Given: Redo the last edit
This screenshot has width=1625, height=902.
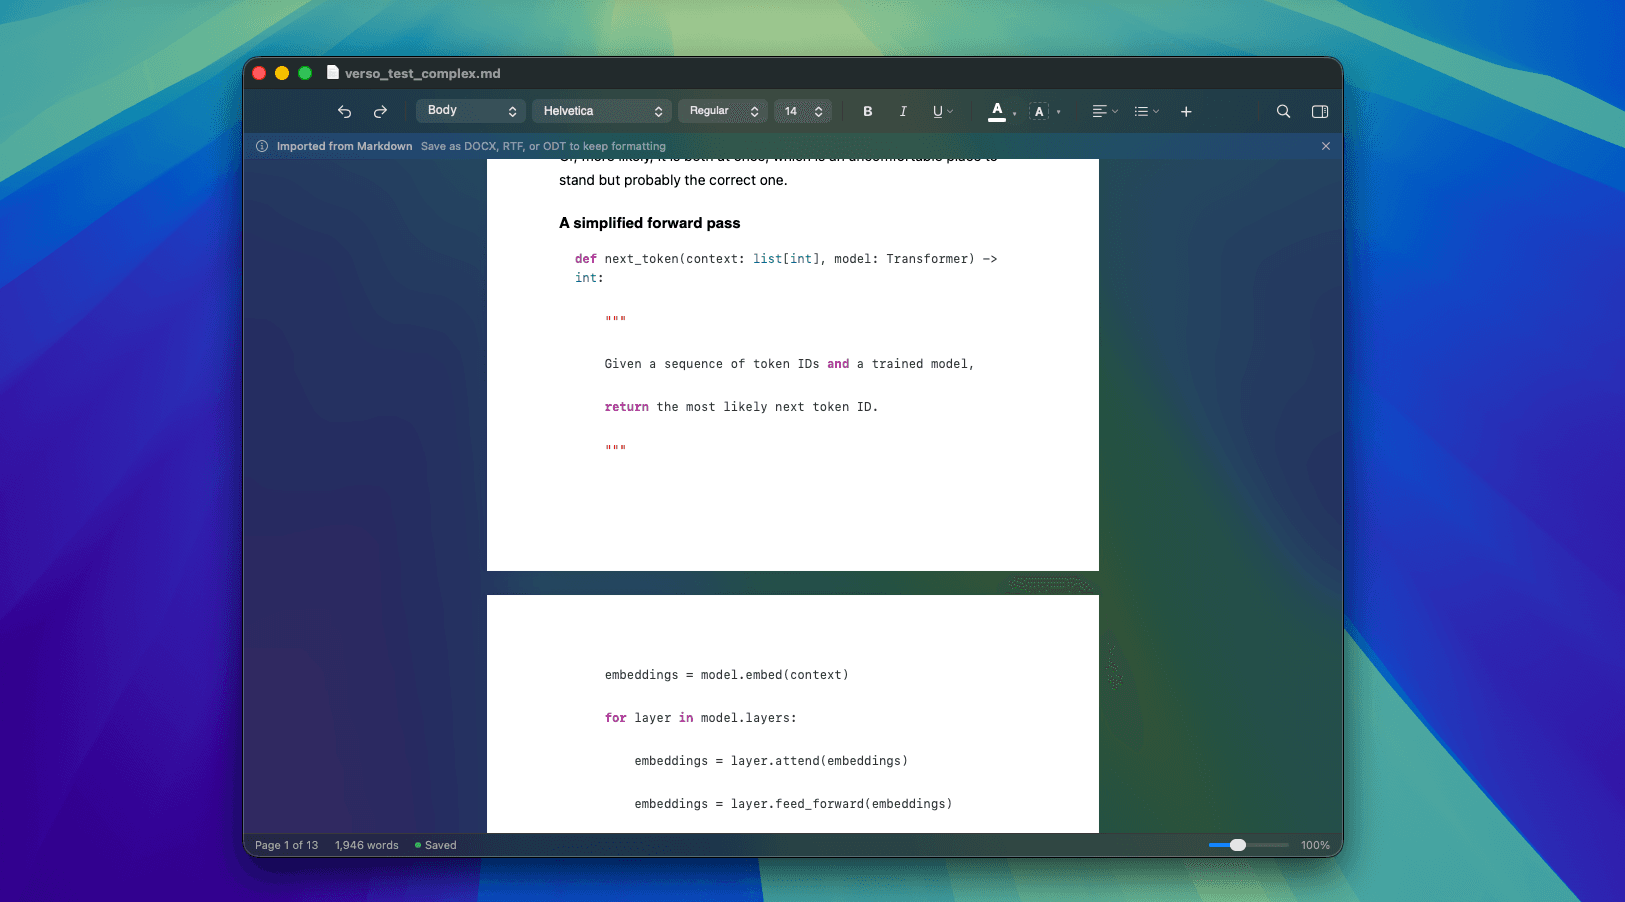Looking at the screenshot, I should [380, 111].
